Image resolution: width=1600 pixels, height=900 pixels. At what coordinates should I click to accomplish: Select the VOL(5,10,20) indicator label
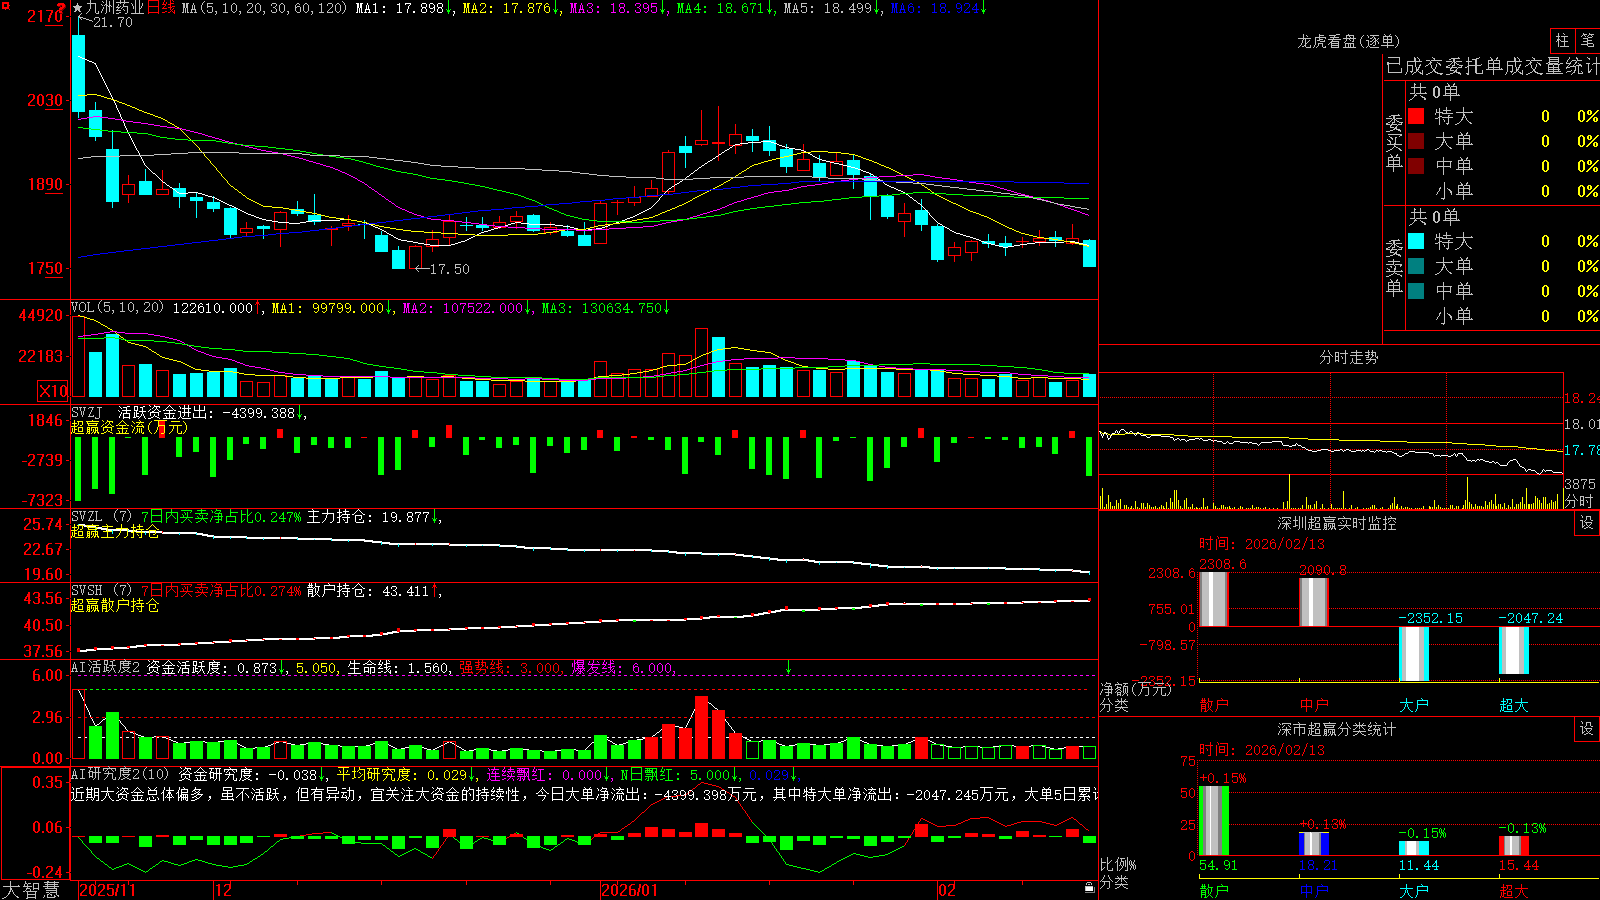click(x=117, y=308)
